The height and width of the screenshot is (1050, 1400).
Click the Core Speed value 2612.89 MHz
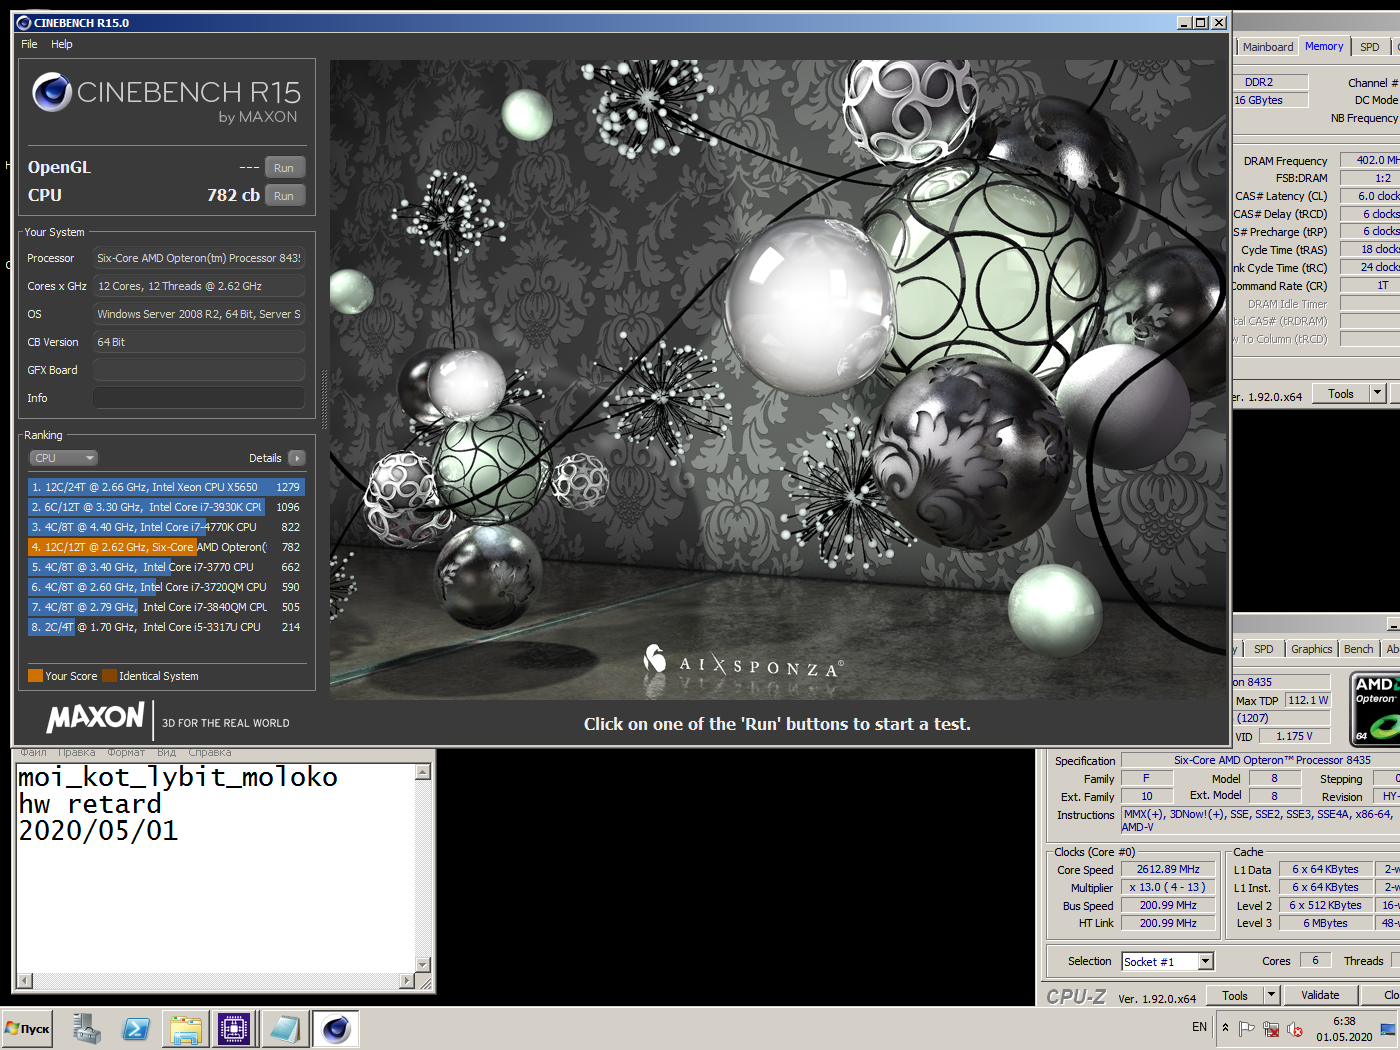[1168, 869]
